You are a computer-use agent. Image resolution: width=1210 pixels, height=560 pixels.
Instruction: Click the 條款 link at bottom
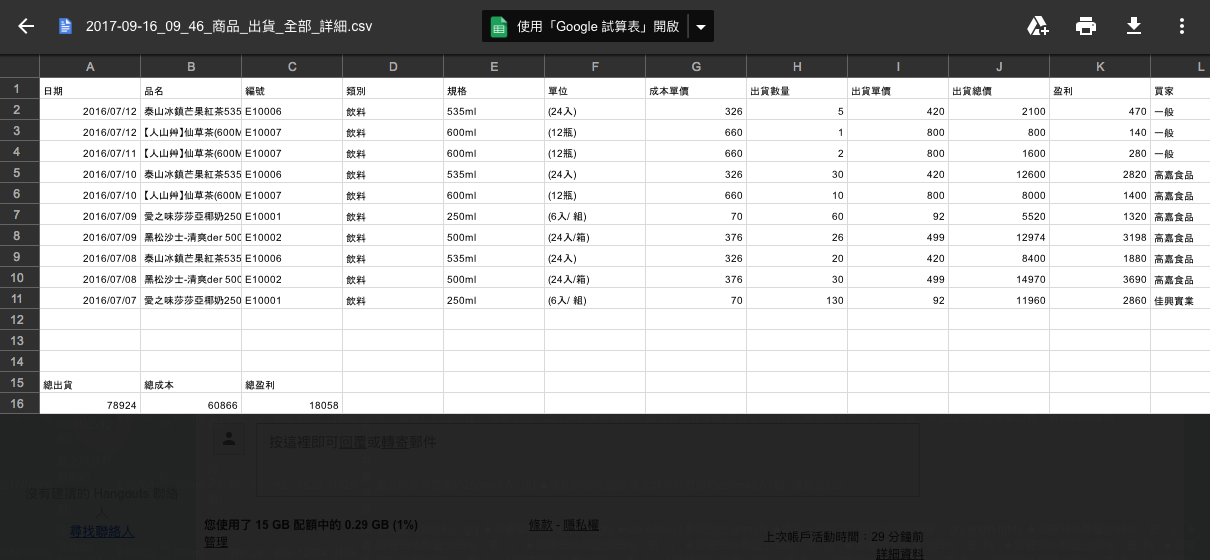coord(541,524)
